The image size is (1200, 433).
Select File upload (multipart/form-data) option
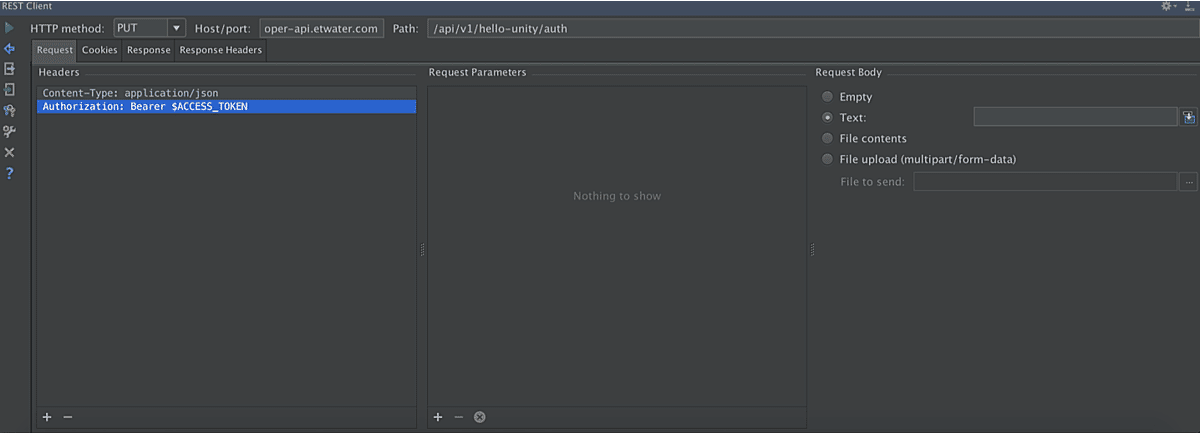coord(827,160)
